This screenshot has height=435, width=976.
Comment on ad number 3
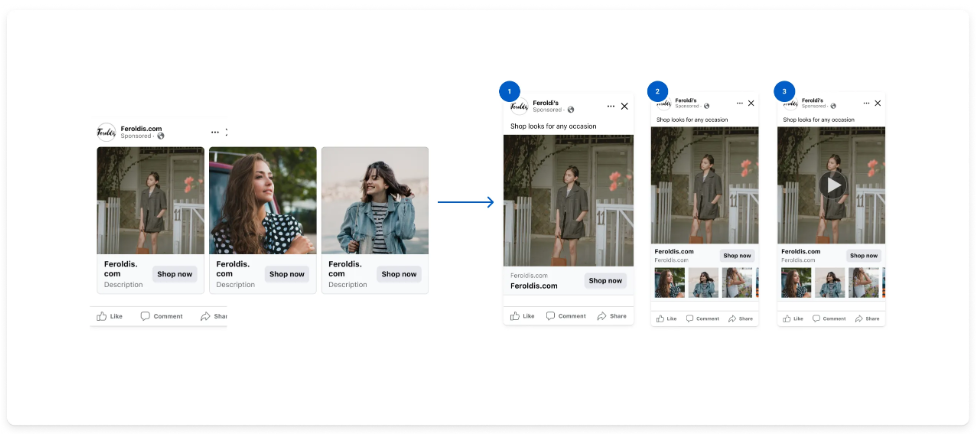(x=828, y=319)
